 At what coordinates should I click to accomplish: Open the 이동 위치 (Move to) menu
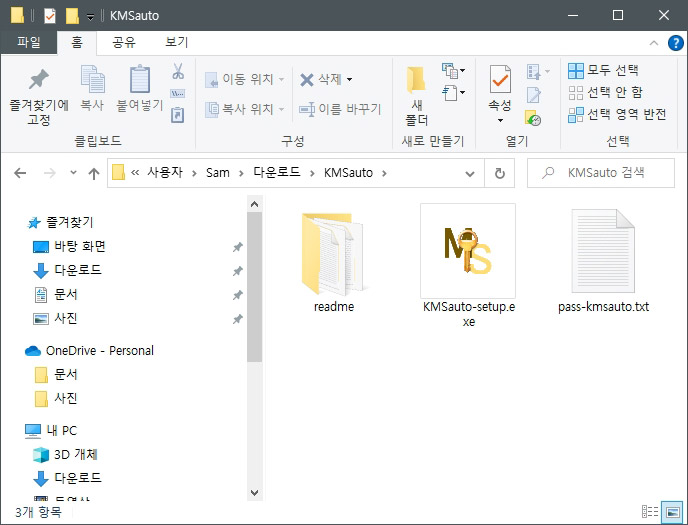tap(245, 79)
